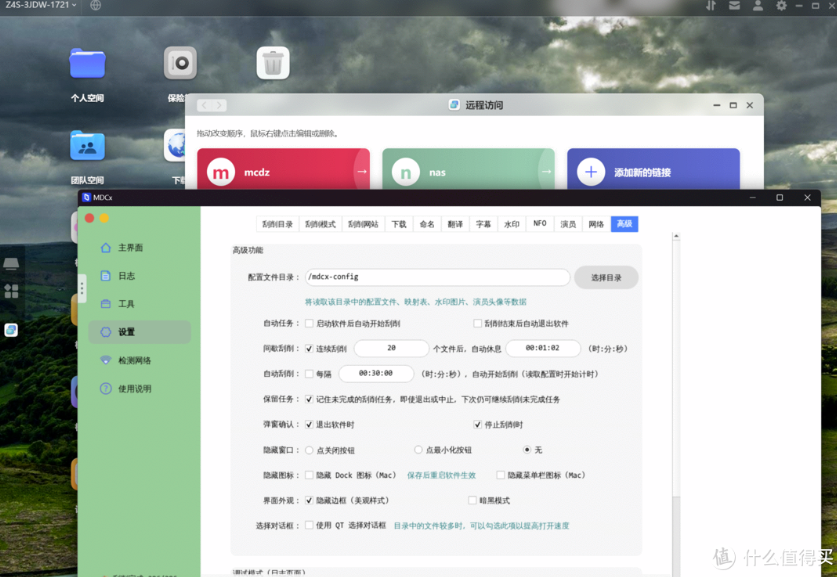The image size is (837, 577).
Task: Open the 水印 settings tab
Action: coord(512,224)
